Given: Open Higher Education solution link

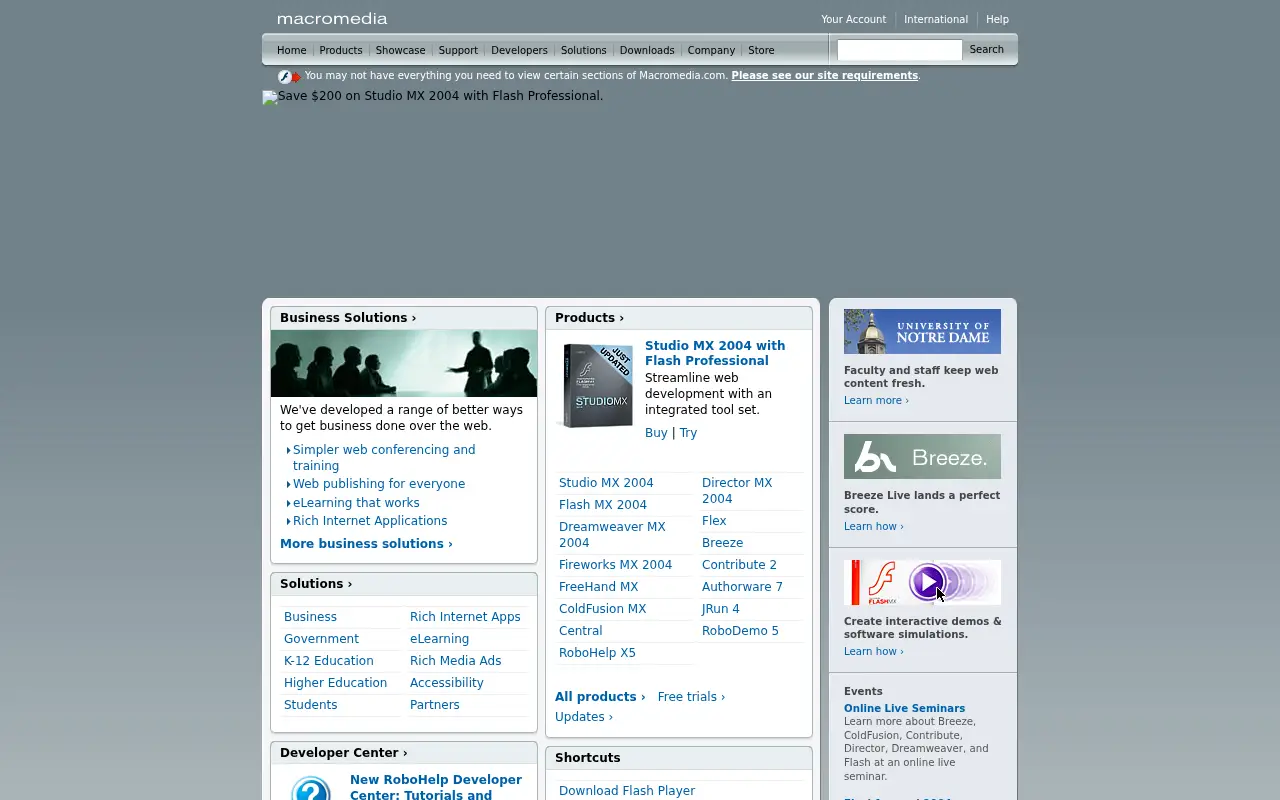Looking at the screenshot, I should point(335,683).
